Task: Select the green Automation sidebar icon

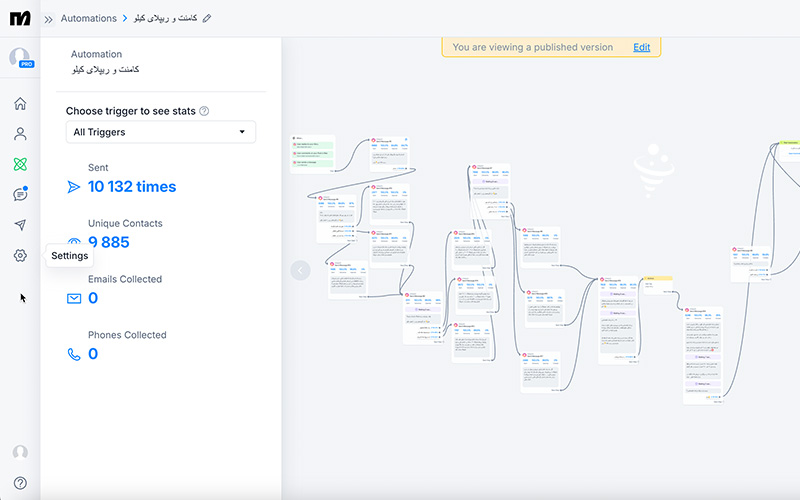Action: [20, 165]
